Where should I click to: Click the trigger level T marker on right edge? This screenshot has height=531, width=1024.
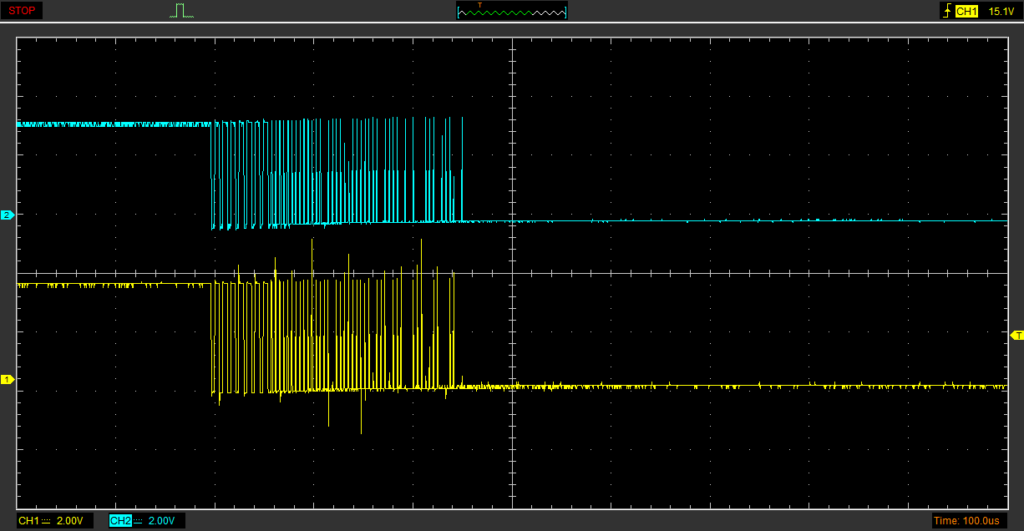point(1017,334)
